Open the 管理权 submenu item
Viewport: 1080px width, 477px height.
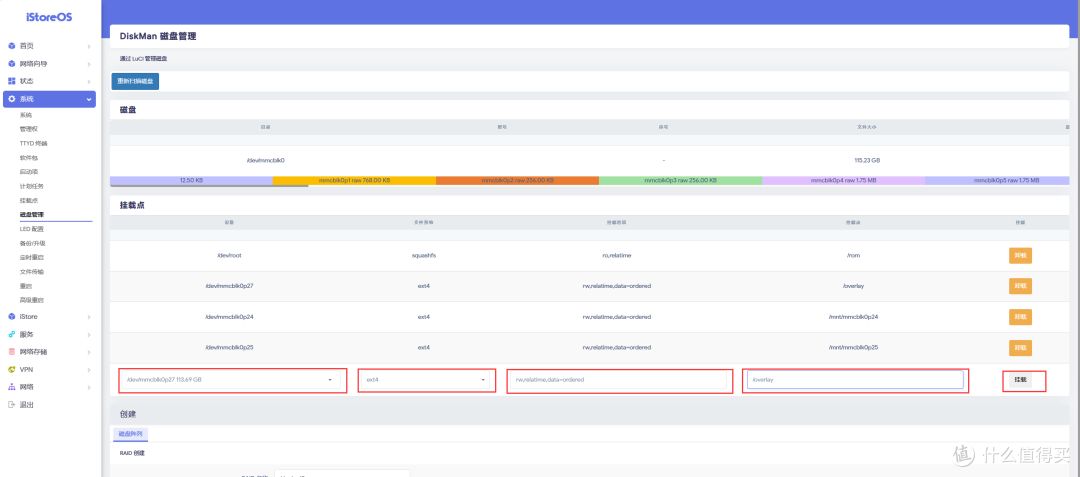click(x=29, y=129)
